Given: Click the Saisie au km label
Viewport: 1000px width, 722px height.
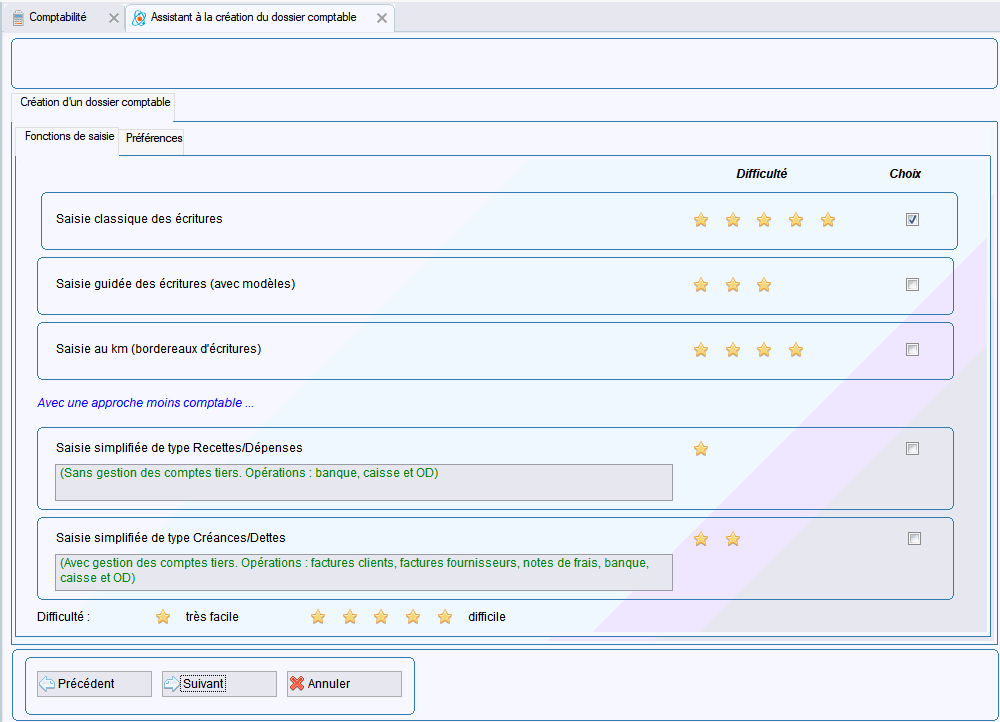Looking at the screenshot, I should 159,349.
